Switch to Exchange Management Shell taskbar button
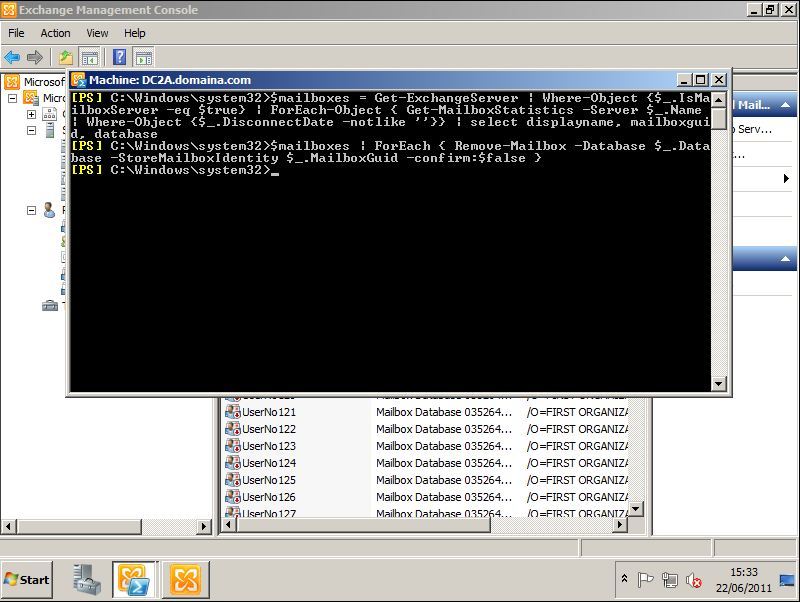This screenshot has height=602, width=800. (x=134, y=580)
